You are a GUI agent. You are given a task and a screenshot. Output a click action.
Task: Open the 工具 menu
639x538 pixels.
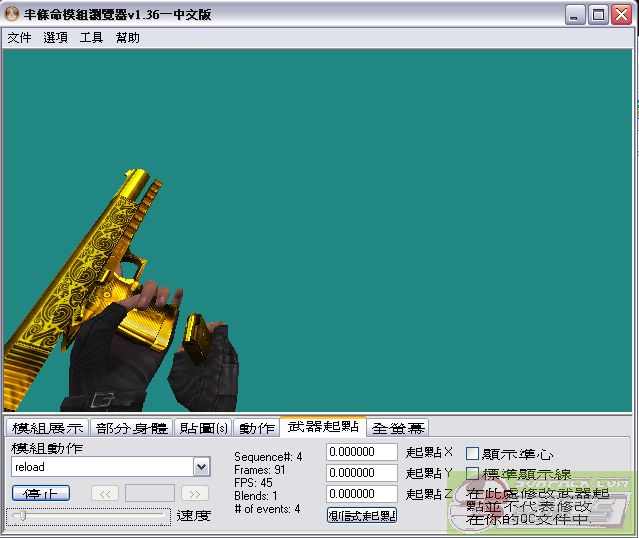(91, 38)
